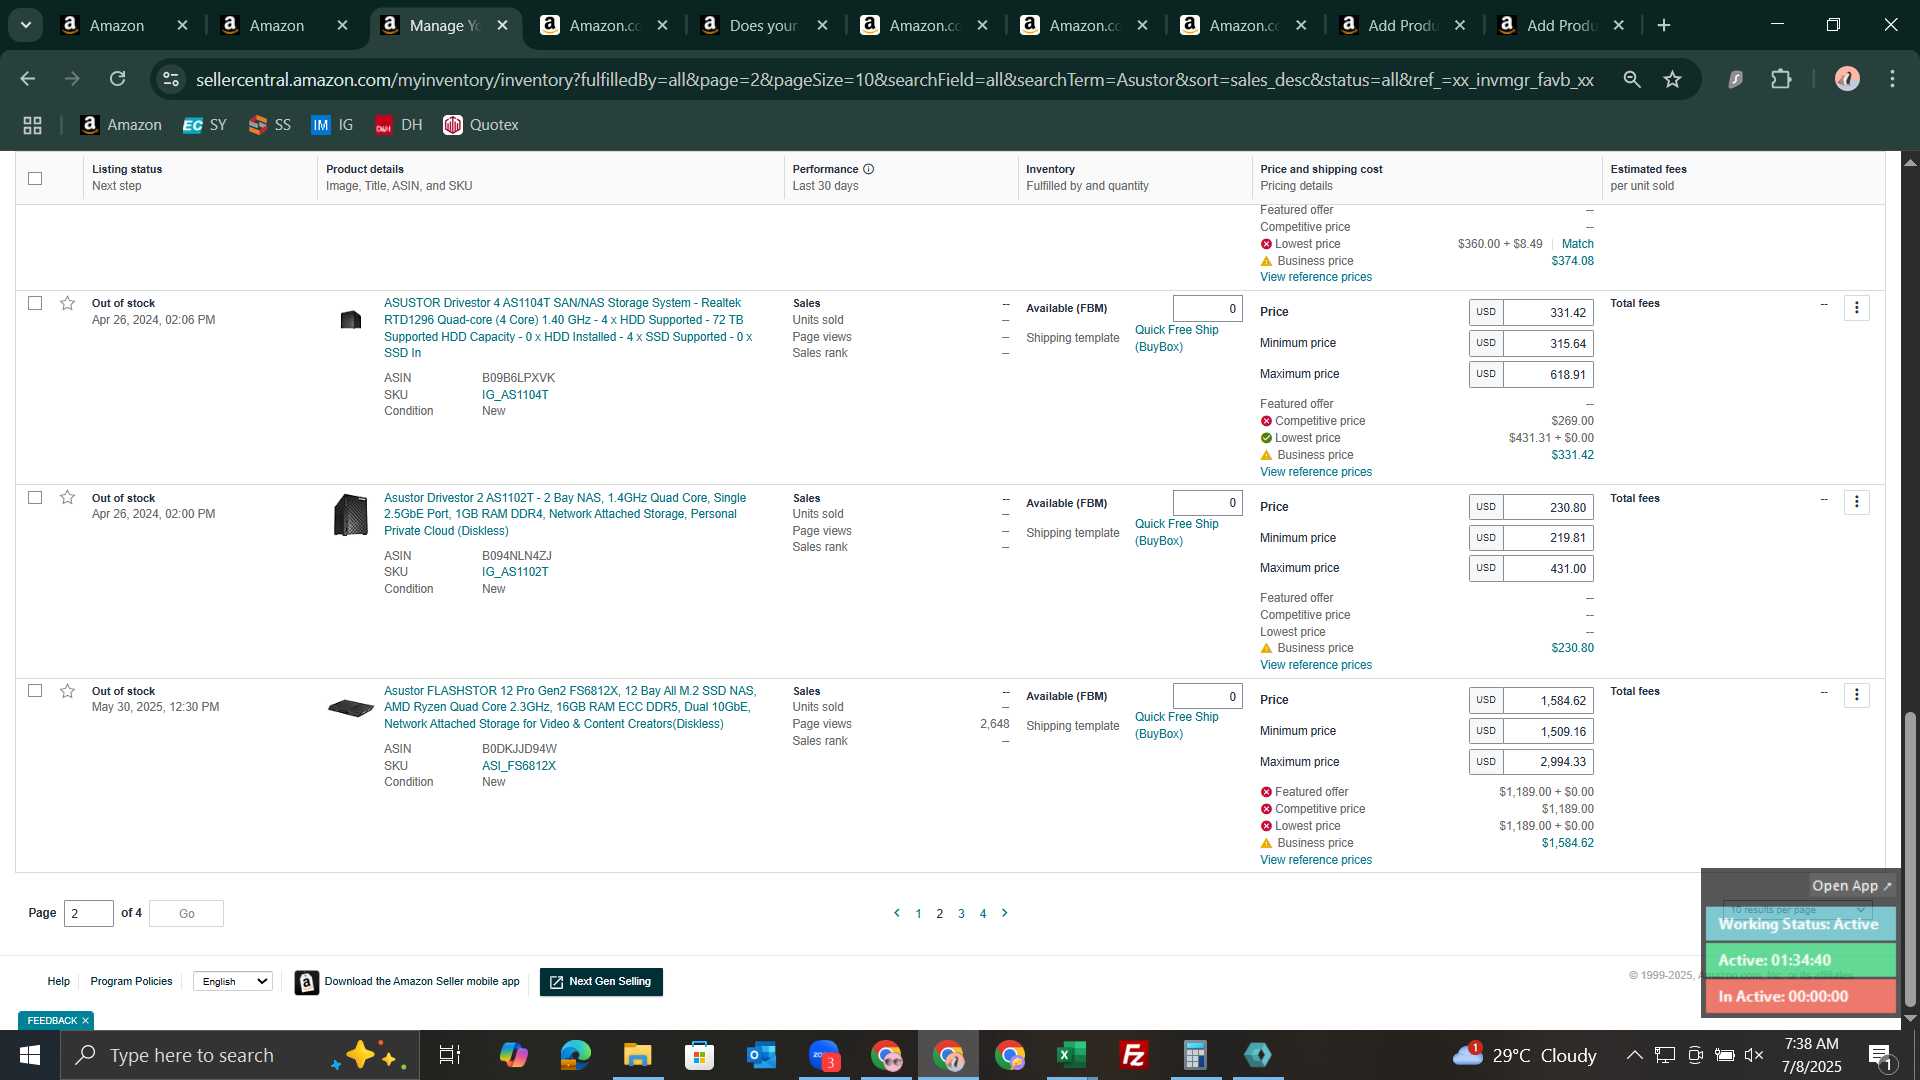Open Outlook from taskbar
Image resolution: width=1920 pixels, height=1080 pixels.
tap(761, 1055)
